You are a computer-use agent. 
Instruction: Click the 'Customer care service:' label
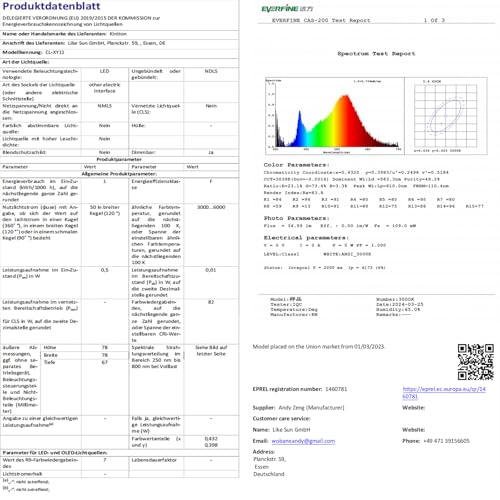pyautogui.click(x=281, y=418)
